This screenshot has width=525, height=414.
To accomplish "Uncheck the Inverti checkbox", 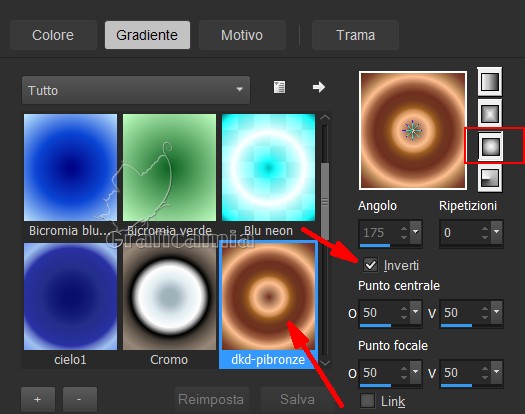I will point(371,265).
